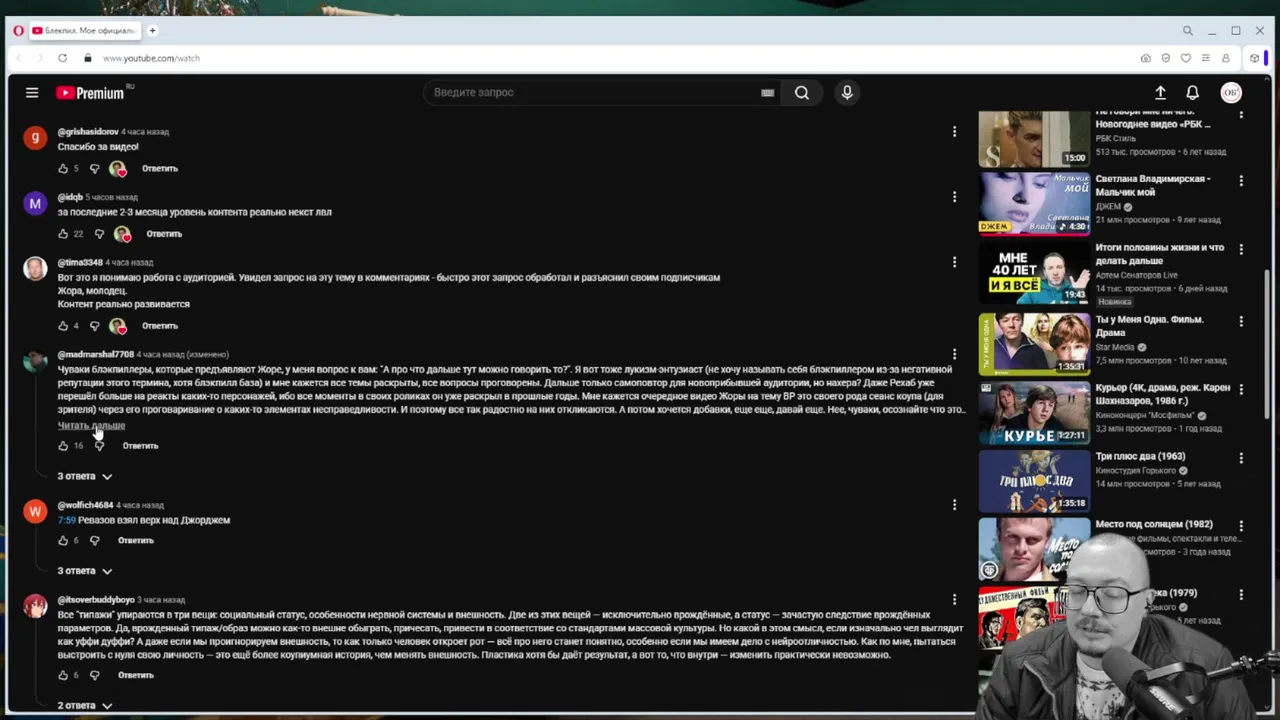Reply to @madmarshal7708 with Ответить
This screenshot has width=1280, height=720.
coord(140,446)
